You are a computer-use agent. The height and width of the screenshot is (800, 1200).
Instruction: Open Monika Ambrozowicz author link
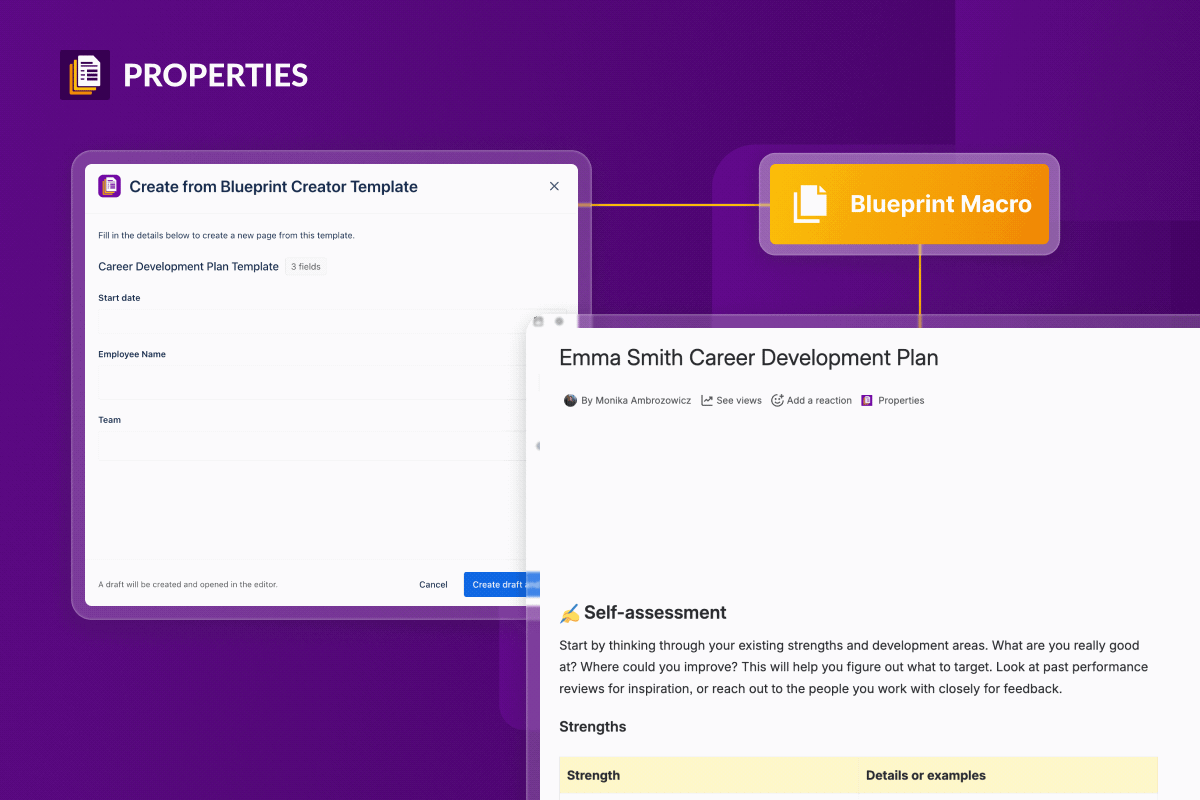[x=636, y=401]
